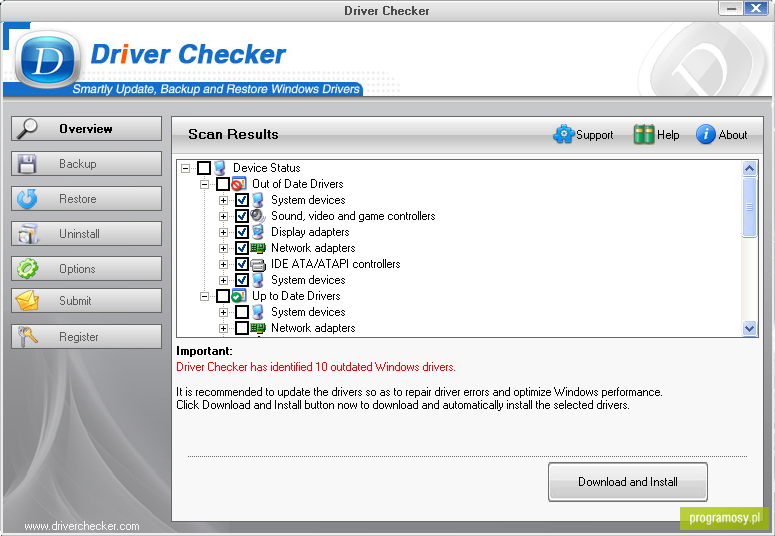Click the Overview magnifying glass icon

coord(27,129)
